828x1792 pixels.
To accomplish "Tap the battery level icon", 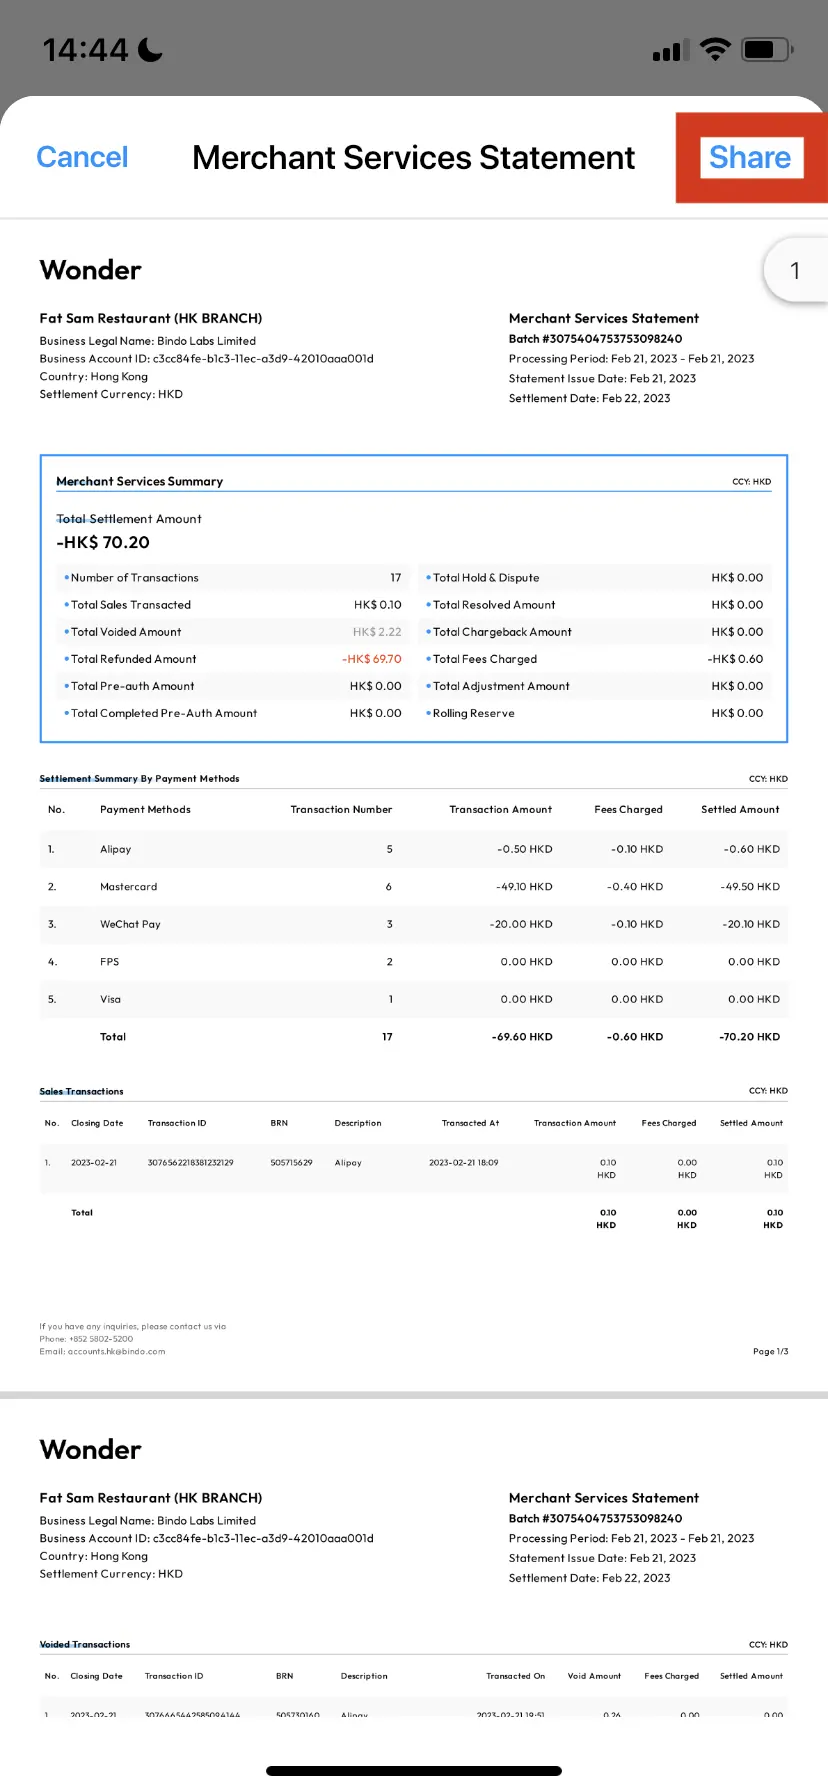I will pyautogui.click(x=768, y=49).
